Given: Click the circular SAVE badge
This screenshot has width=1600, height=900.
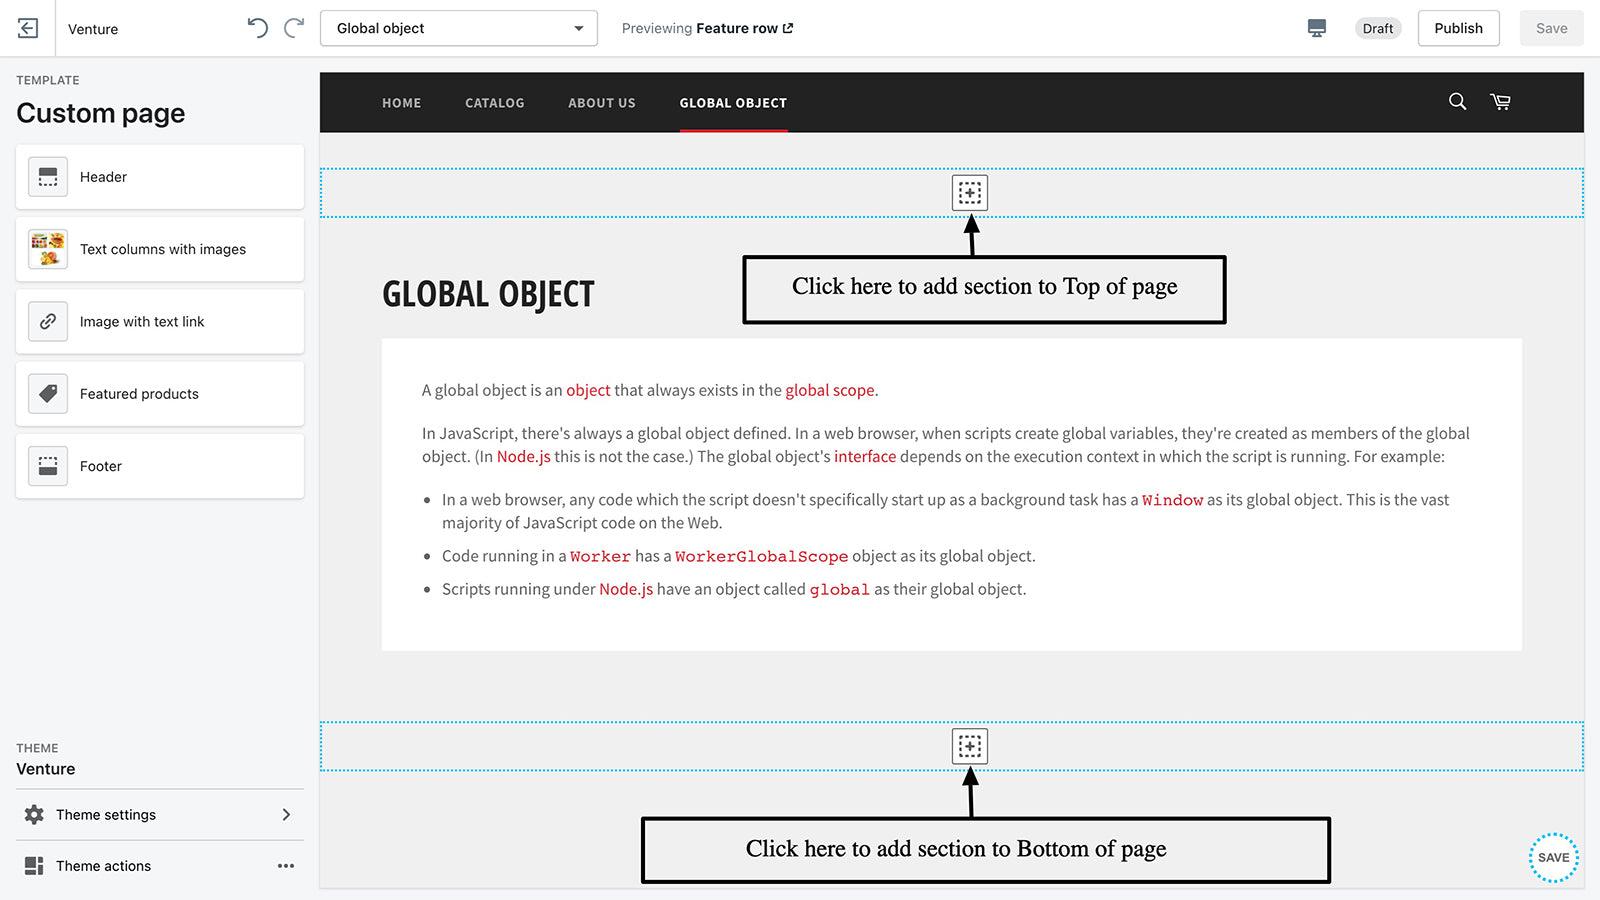Looking at the screenshot, I should [1553, 857].
